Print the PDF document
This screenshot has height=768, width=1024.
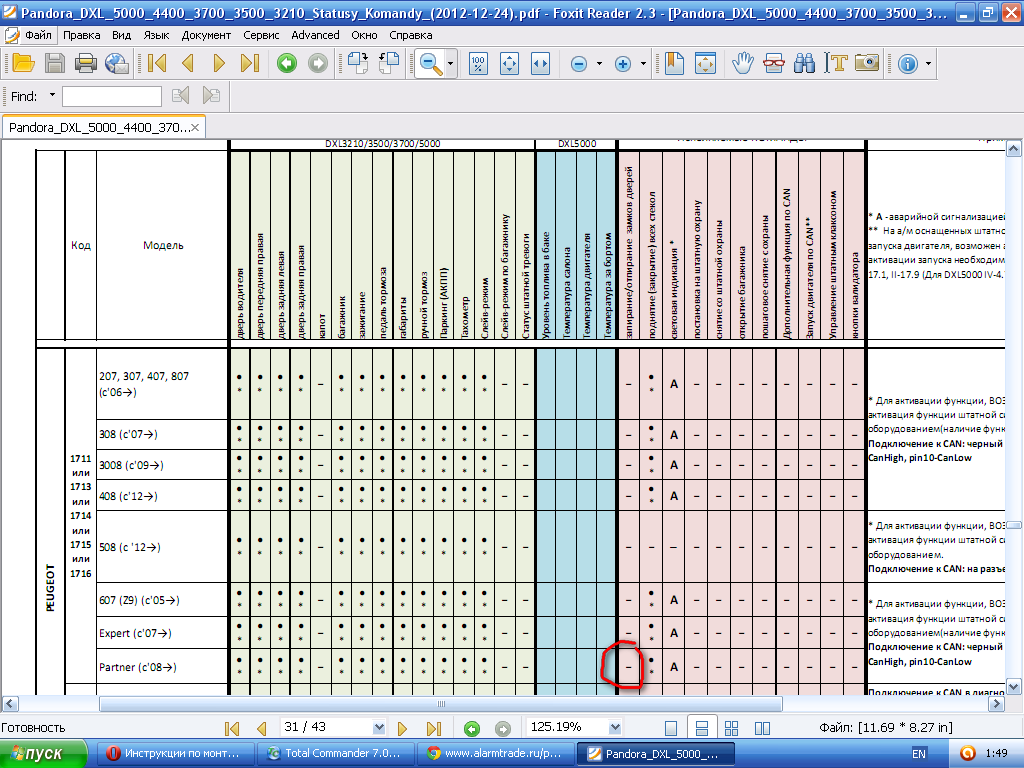point(86,63)
